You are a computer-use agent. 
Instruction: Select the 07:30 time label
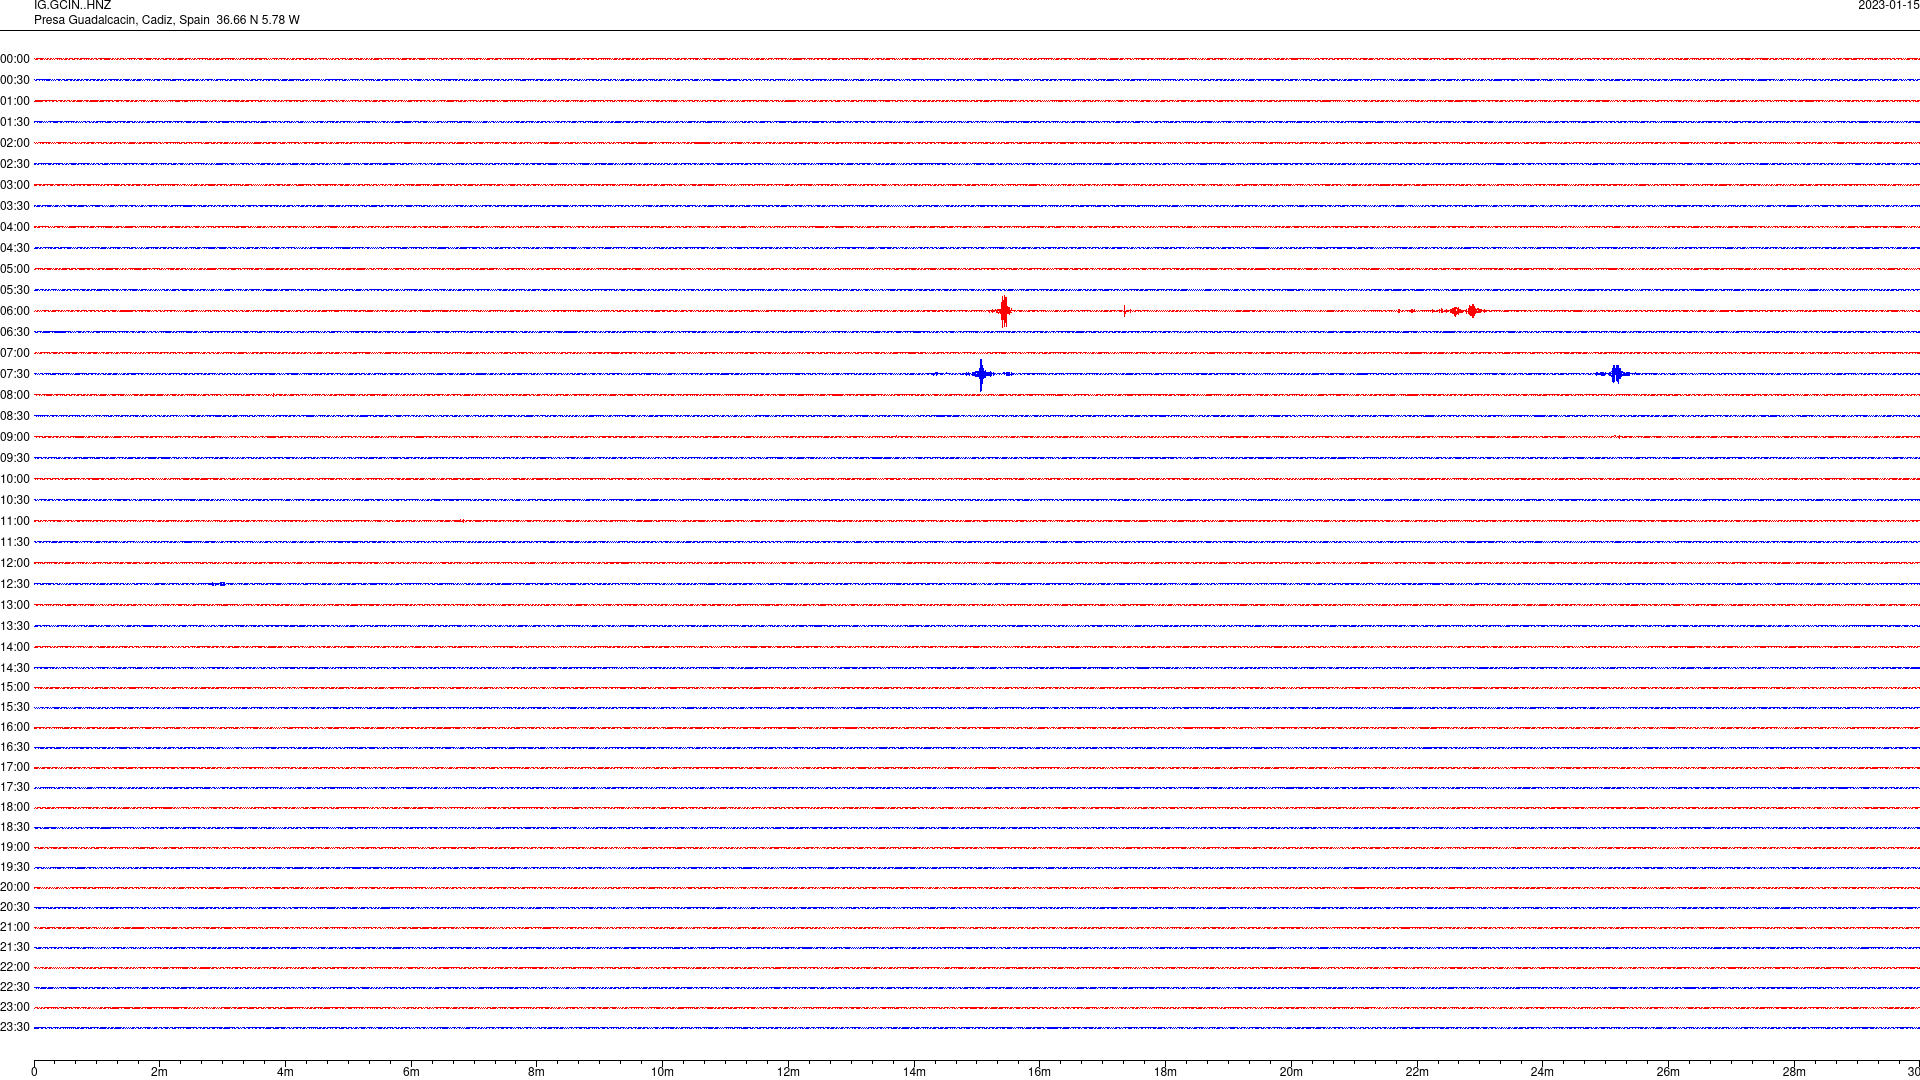click(15, 374)
